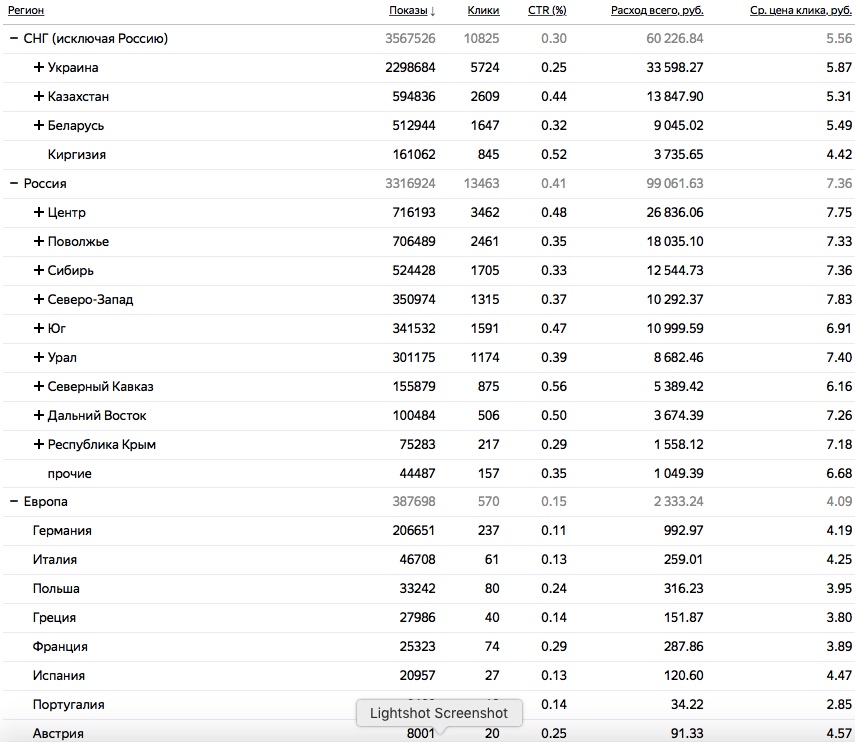Expand the Сибирь region
855x742 pixels.
39,270
